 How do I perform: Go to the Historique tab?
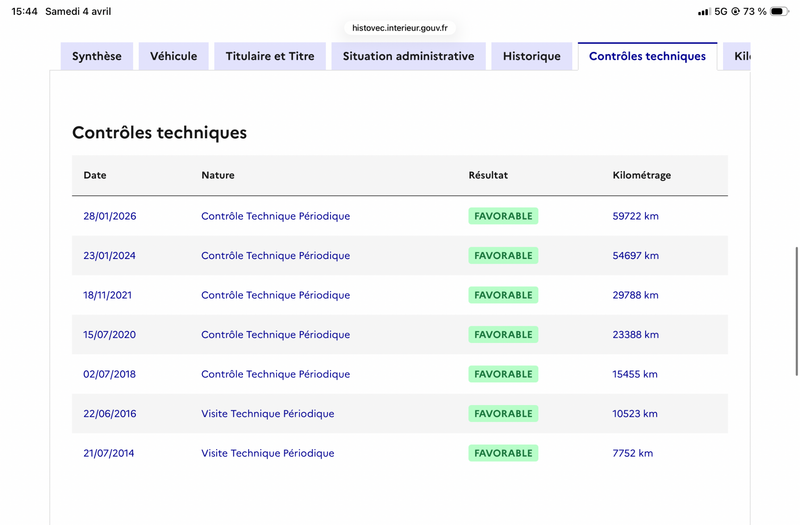(x=532, y=56)
